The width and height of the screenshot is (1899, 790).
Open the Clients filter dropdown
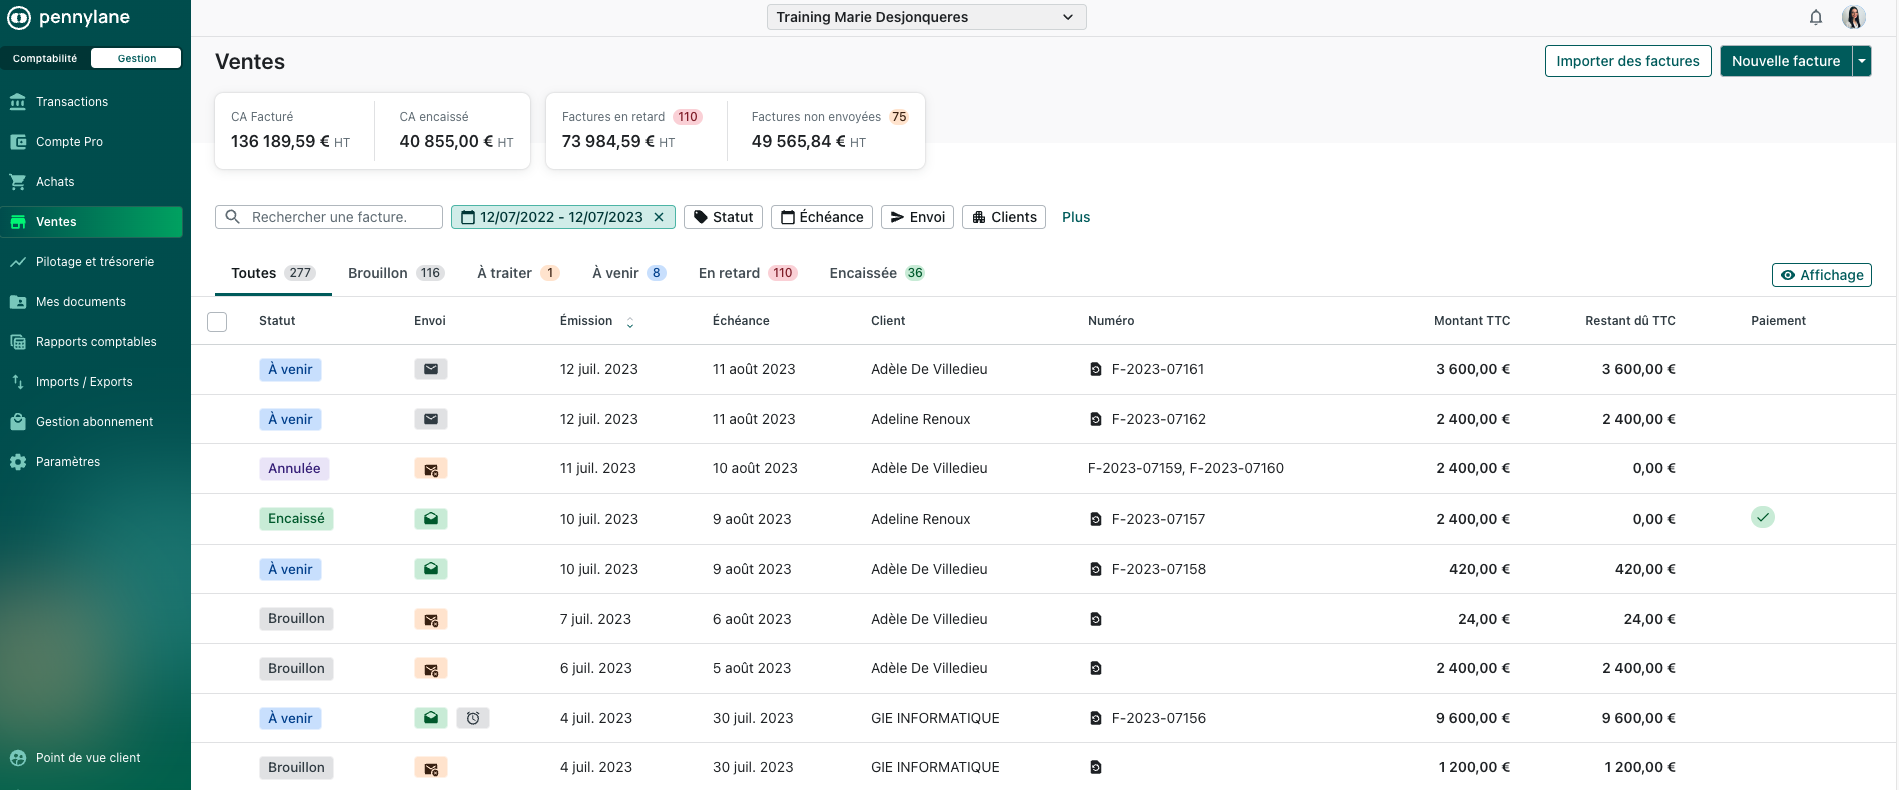coord(1004,217)
